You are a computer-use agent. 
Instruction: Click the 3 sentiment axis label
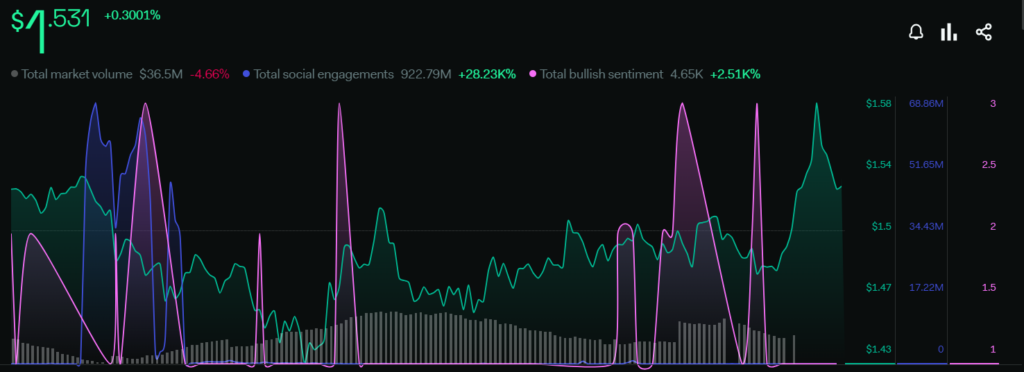[x=993, y=104]
